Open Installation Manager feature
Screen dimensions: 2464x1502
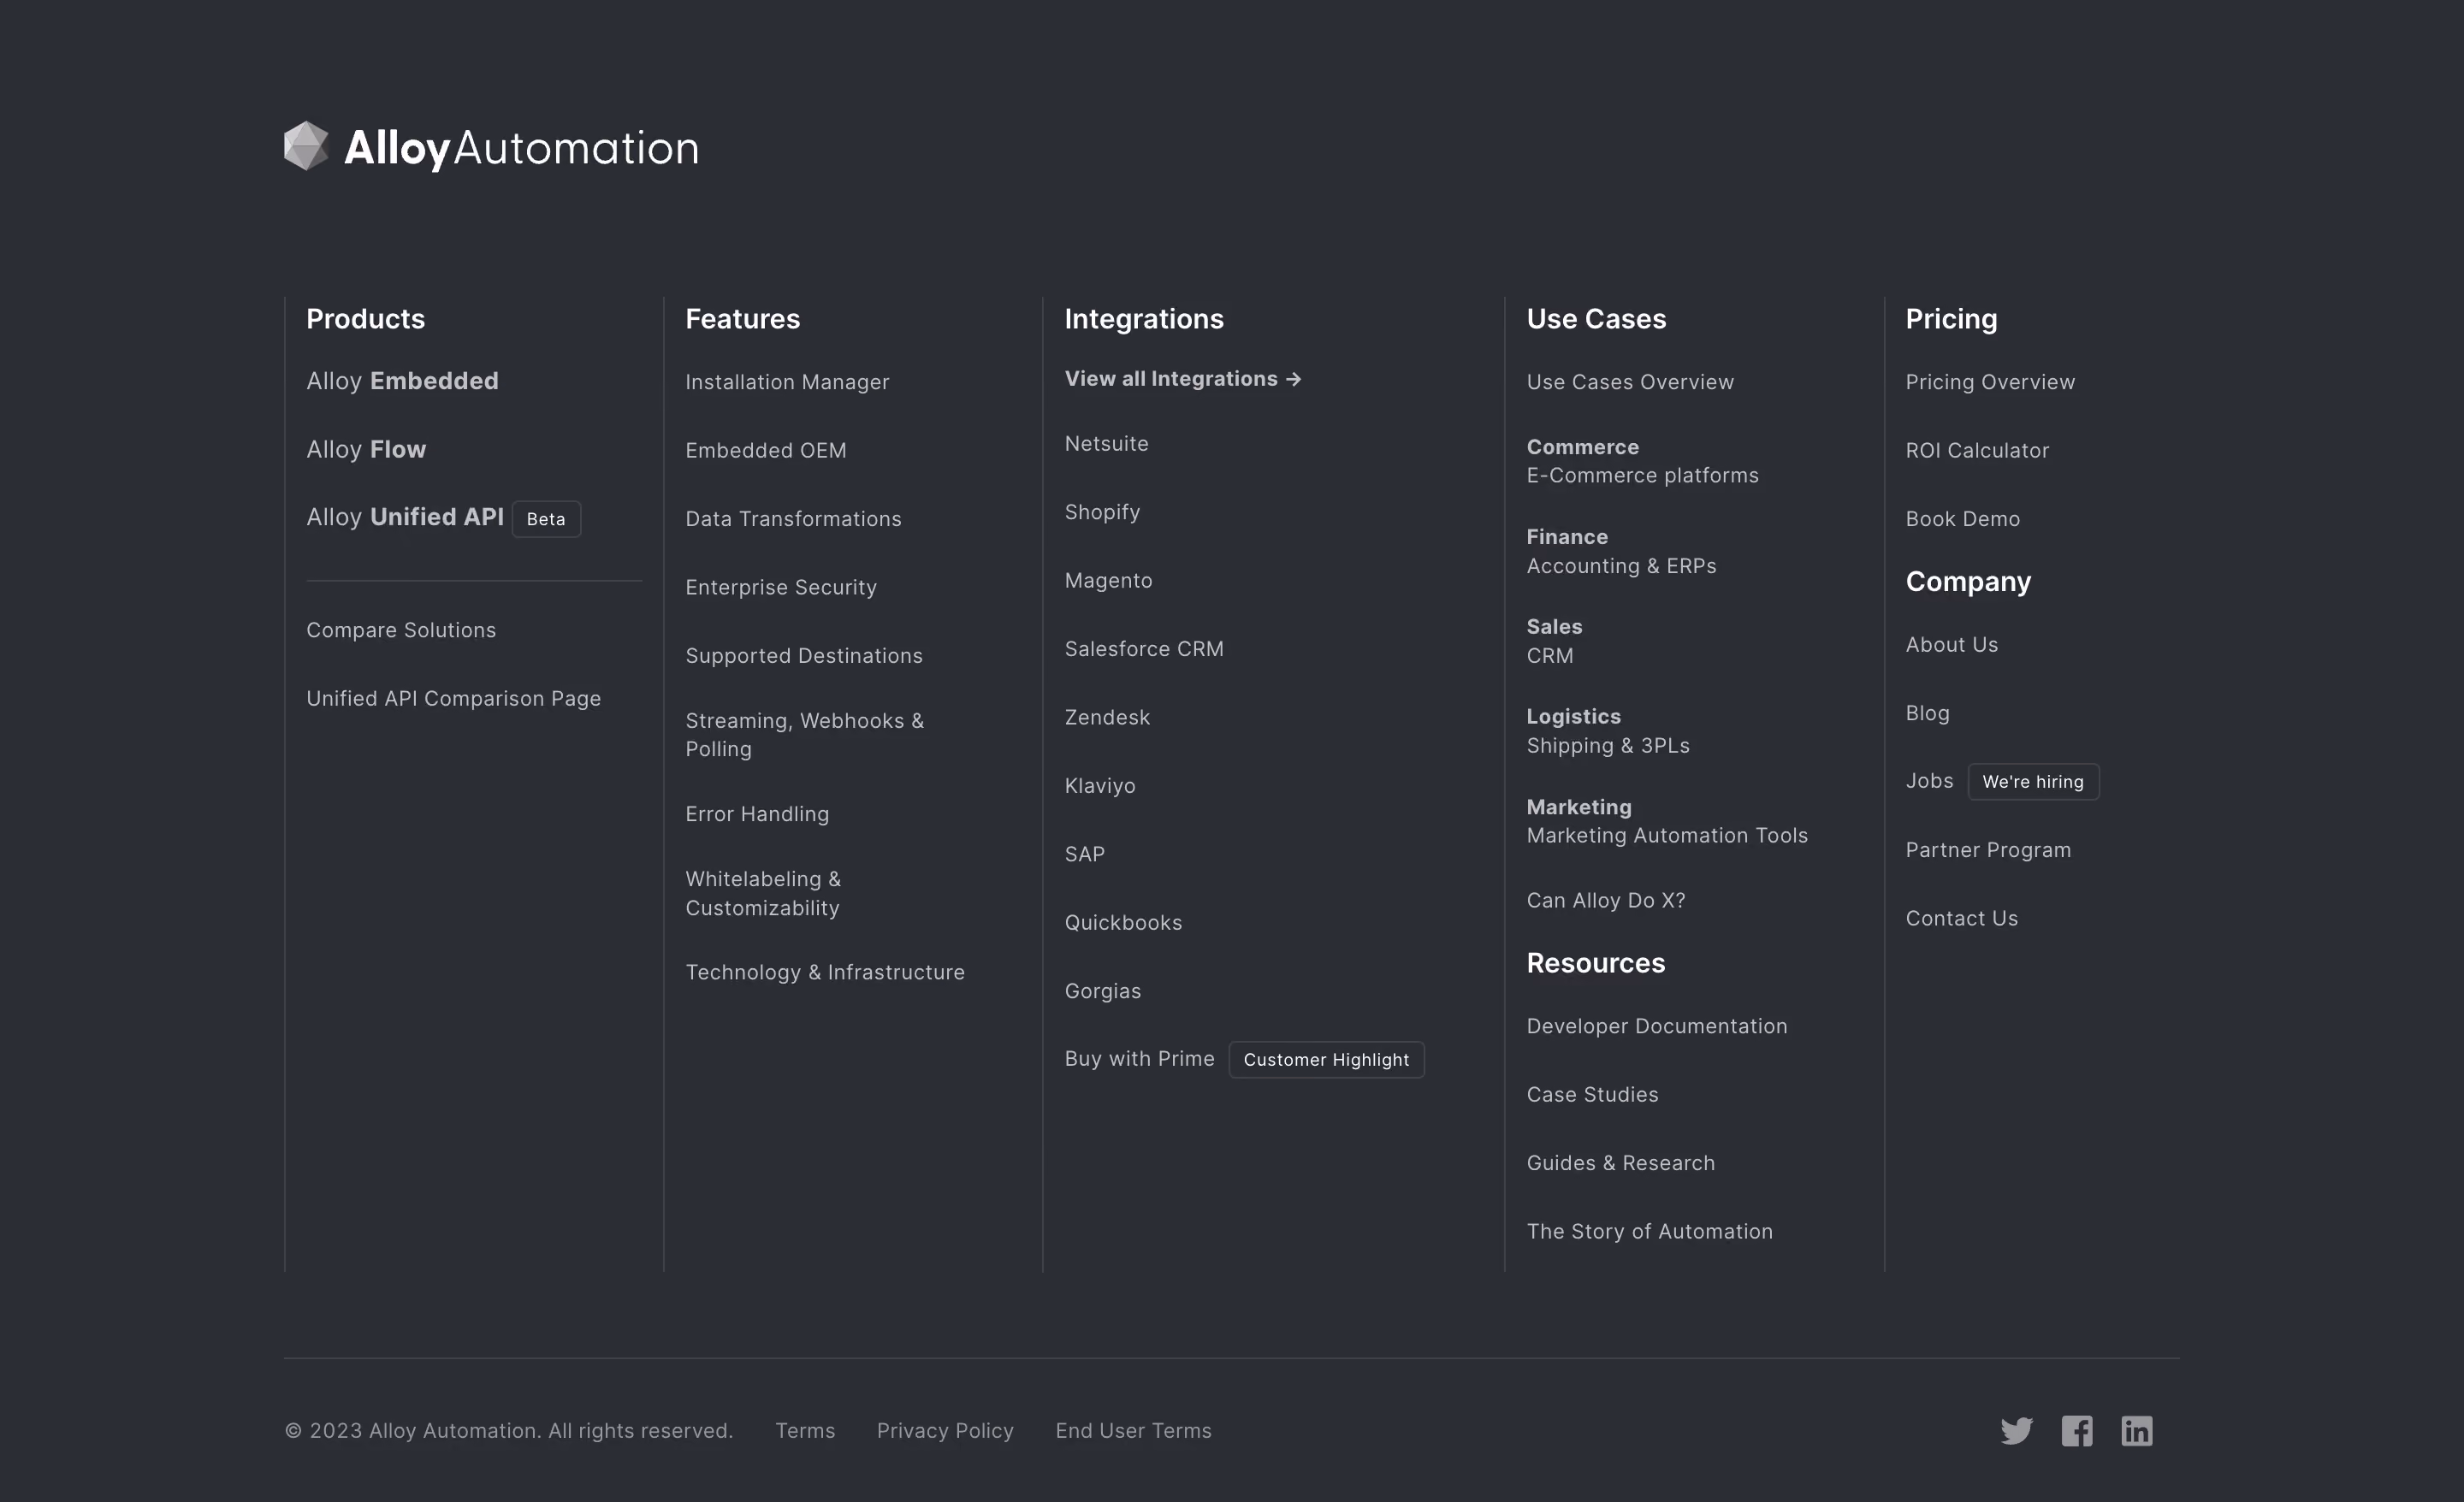(x=787, y=382)
